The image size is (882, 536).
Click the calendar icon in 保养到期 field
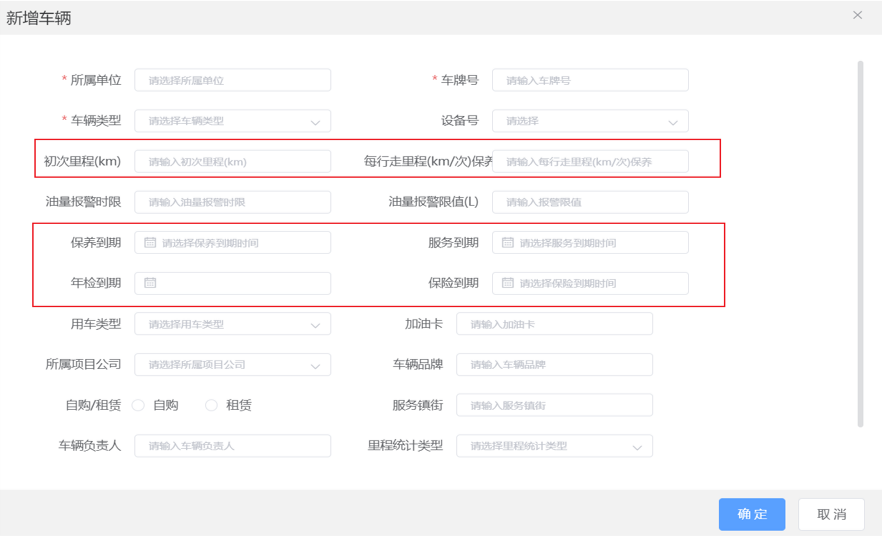pos(150,242)
